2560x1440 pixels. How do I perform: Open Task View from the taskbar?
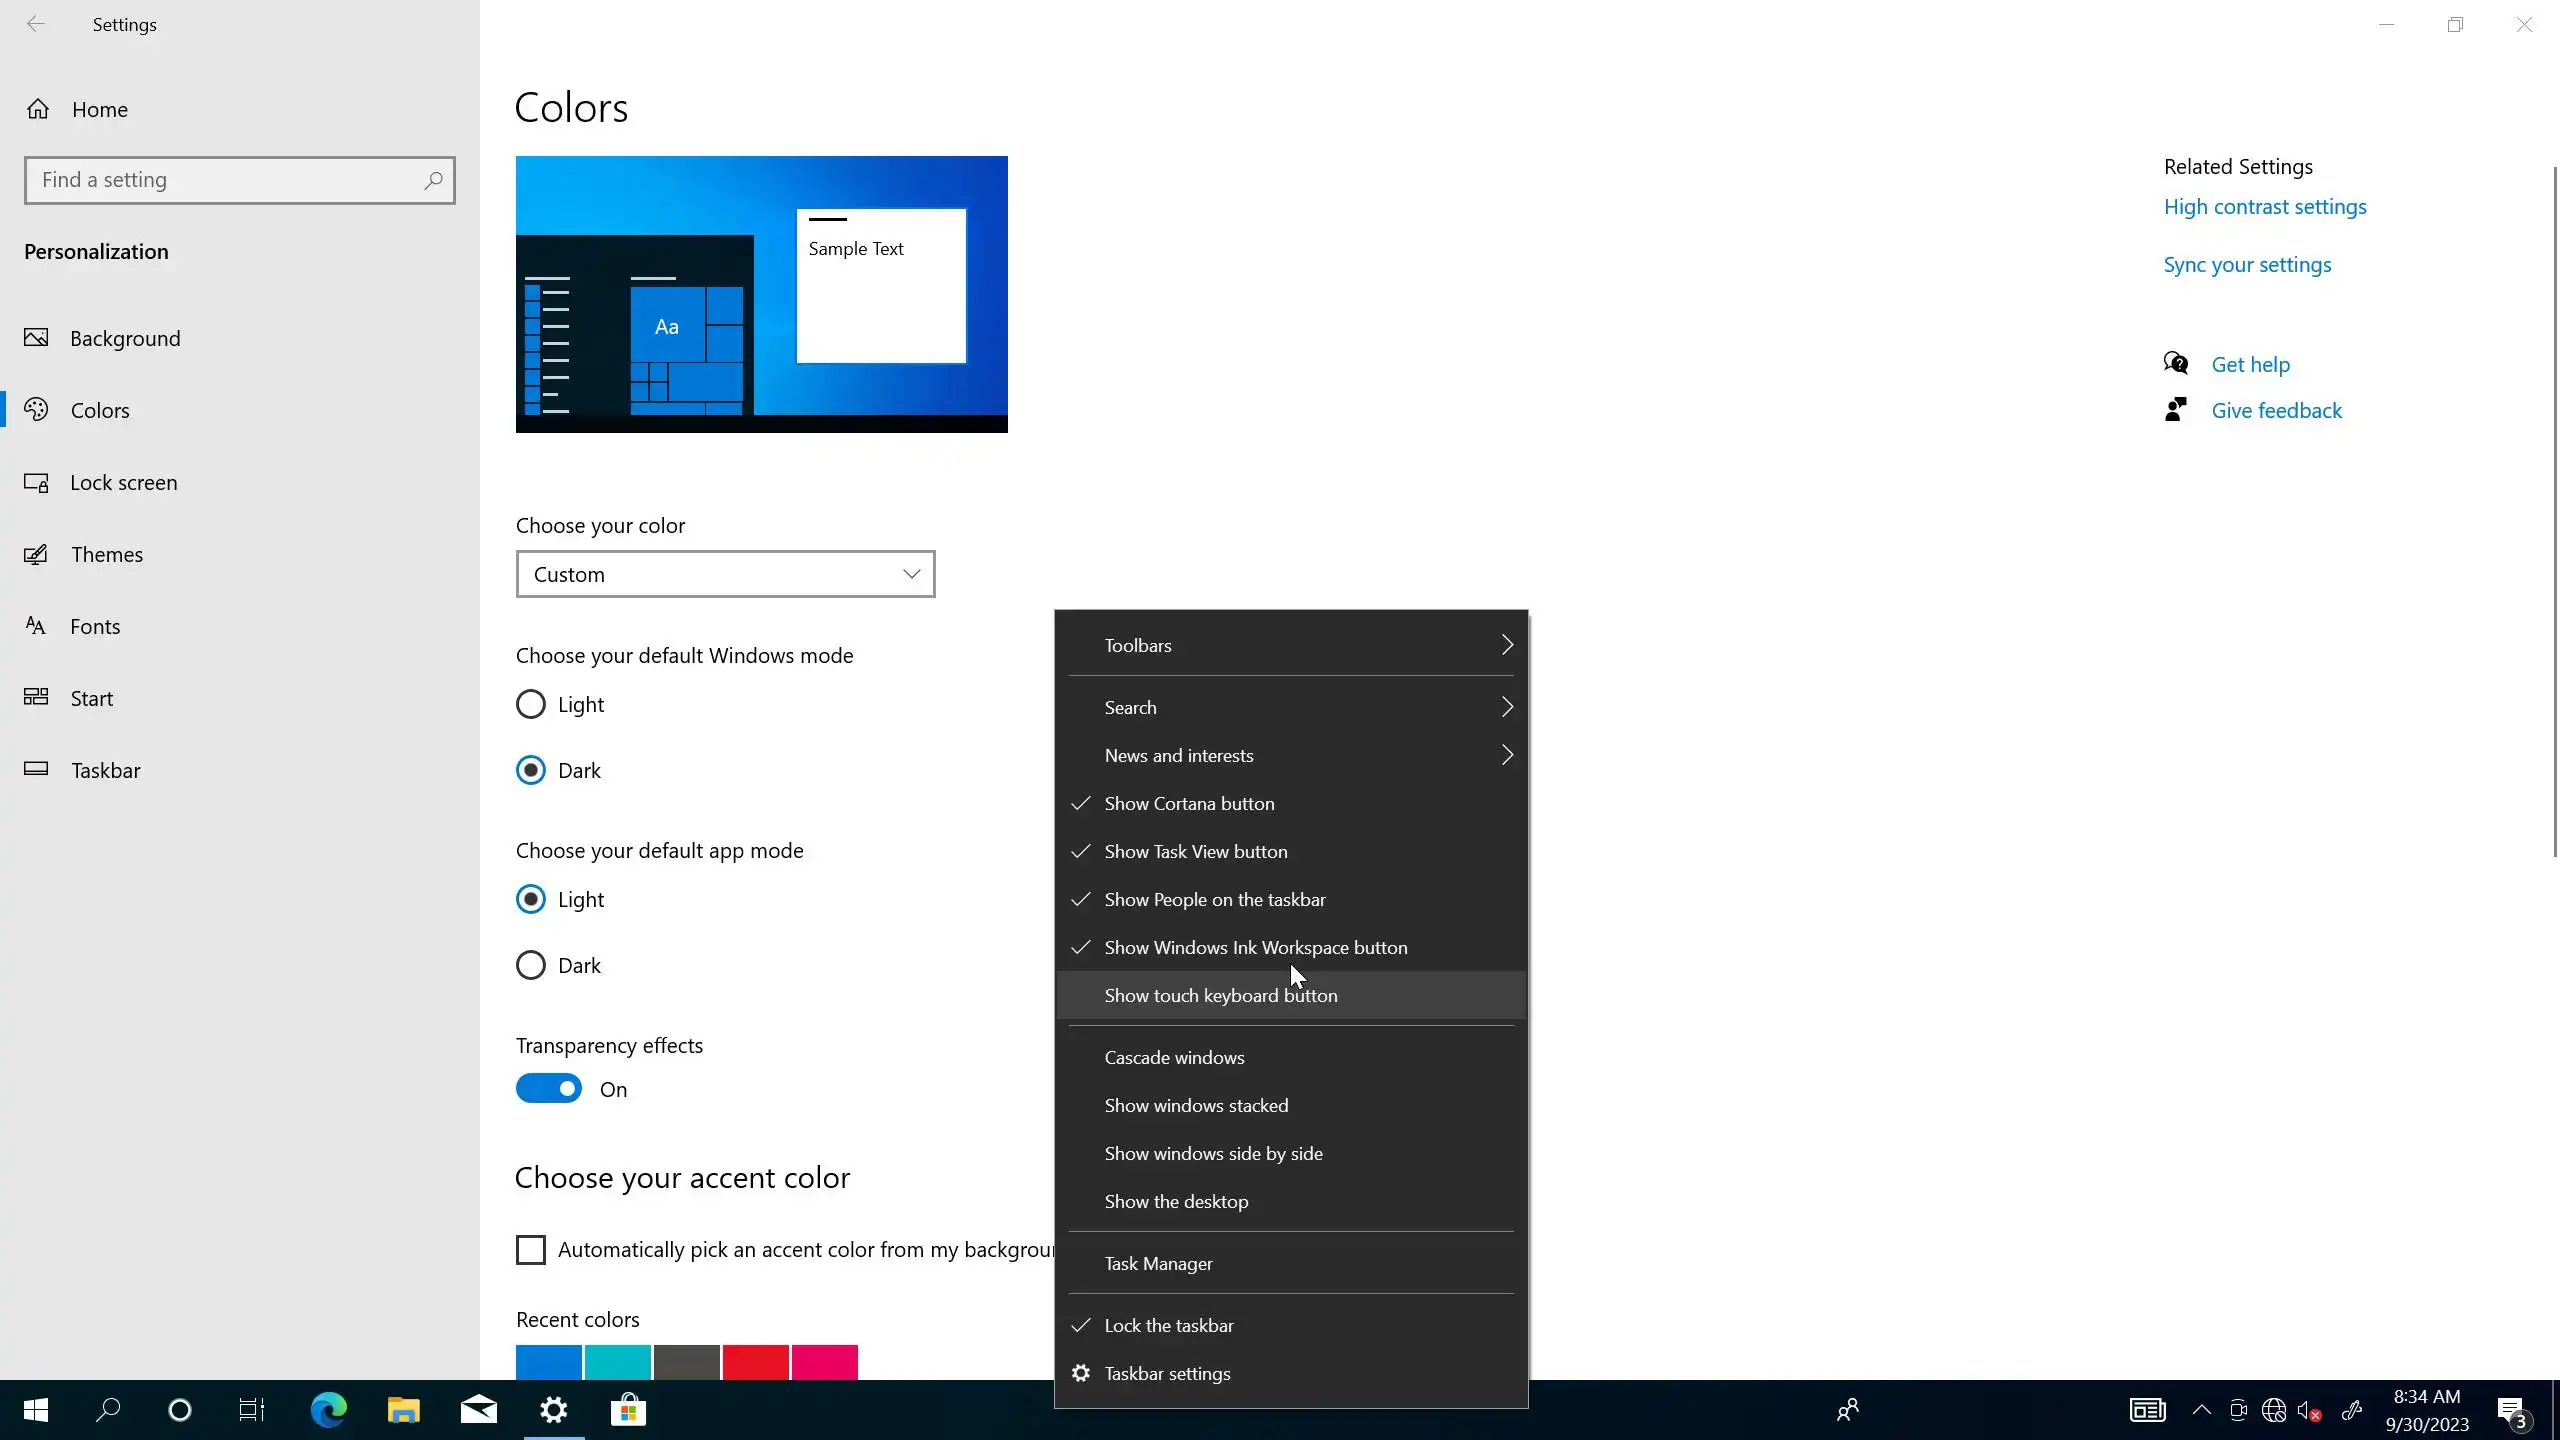pos(251,1410)
